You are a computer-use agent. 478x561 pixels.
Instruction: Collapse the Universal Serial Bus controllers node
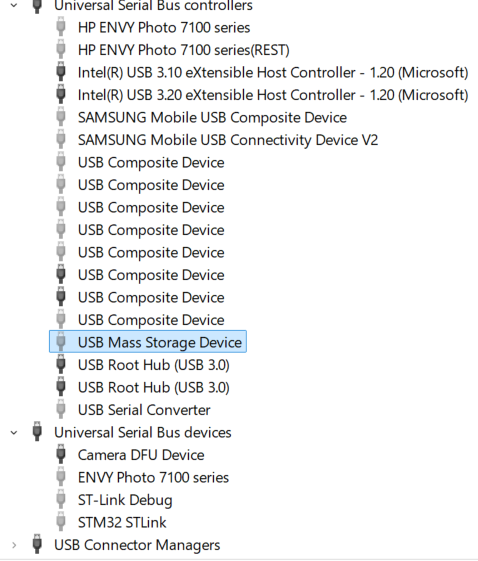click(x=14, y=5)
